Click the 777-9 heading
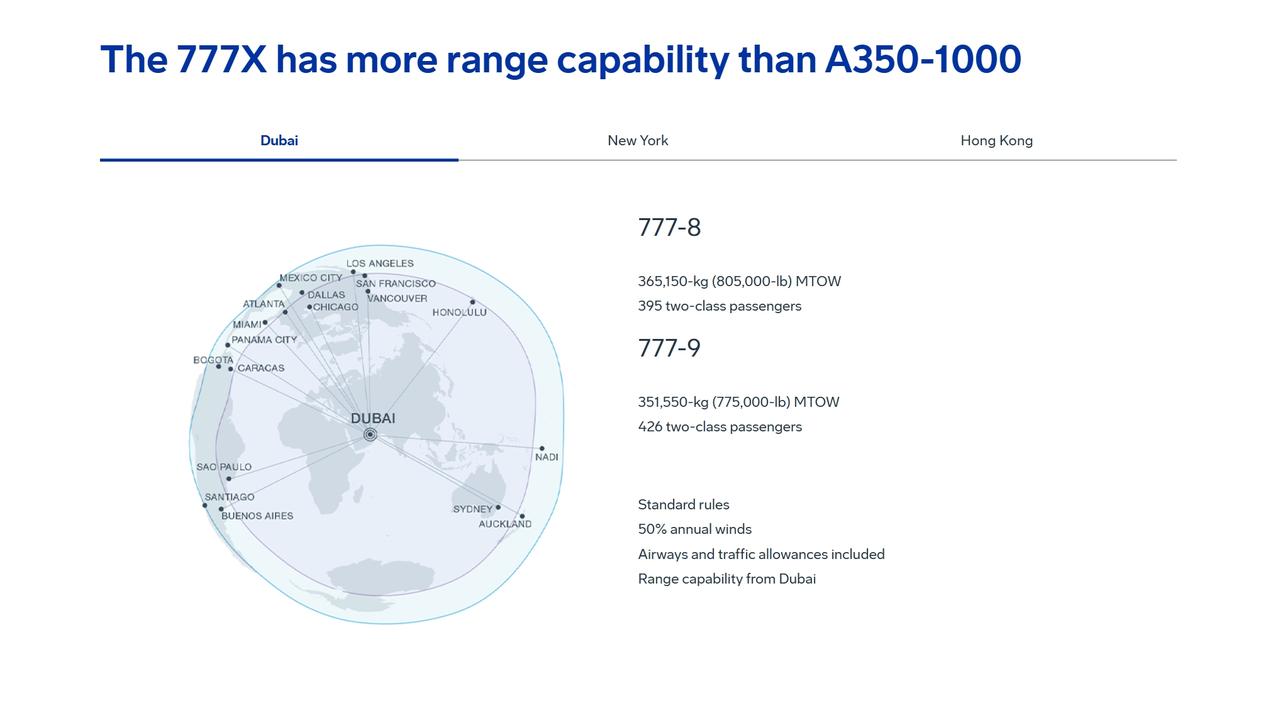 [x=670, y=348]
